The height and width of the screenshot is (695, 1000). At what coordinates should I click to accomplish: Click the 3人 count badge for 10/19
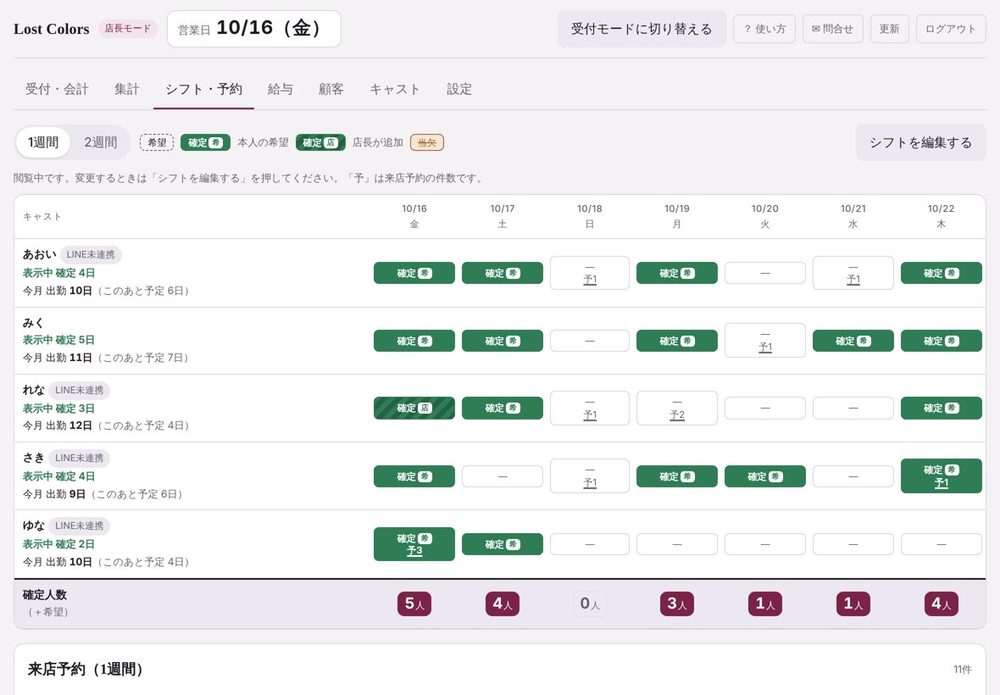coord(677,603)
